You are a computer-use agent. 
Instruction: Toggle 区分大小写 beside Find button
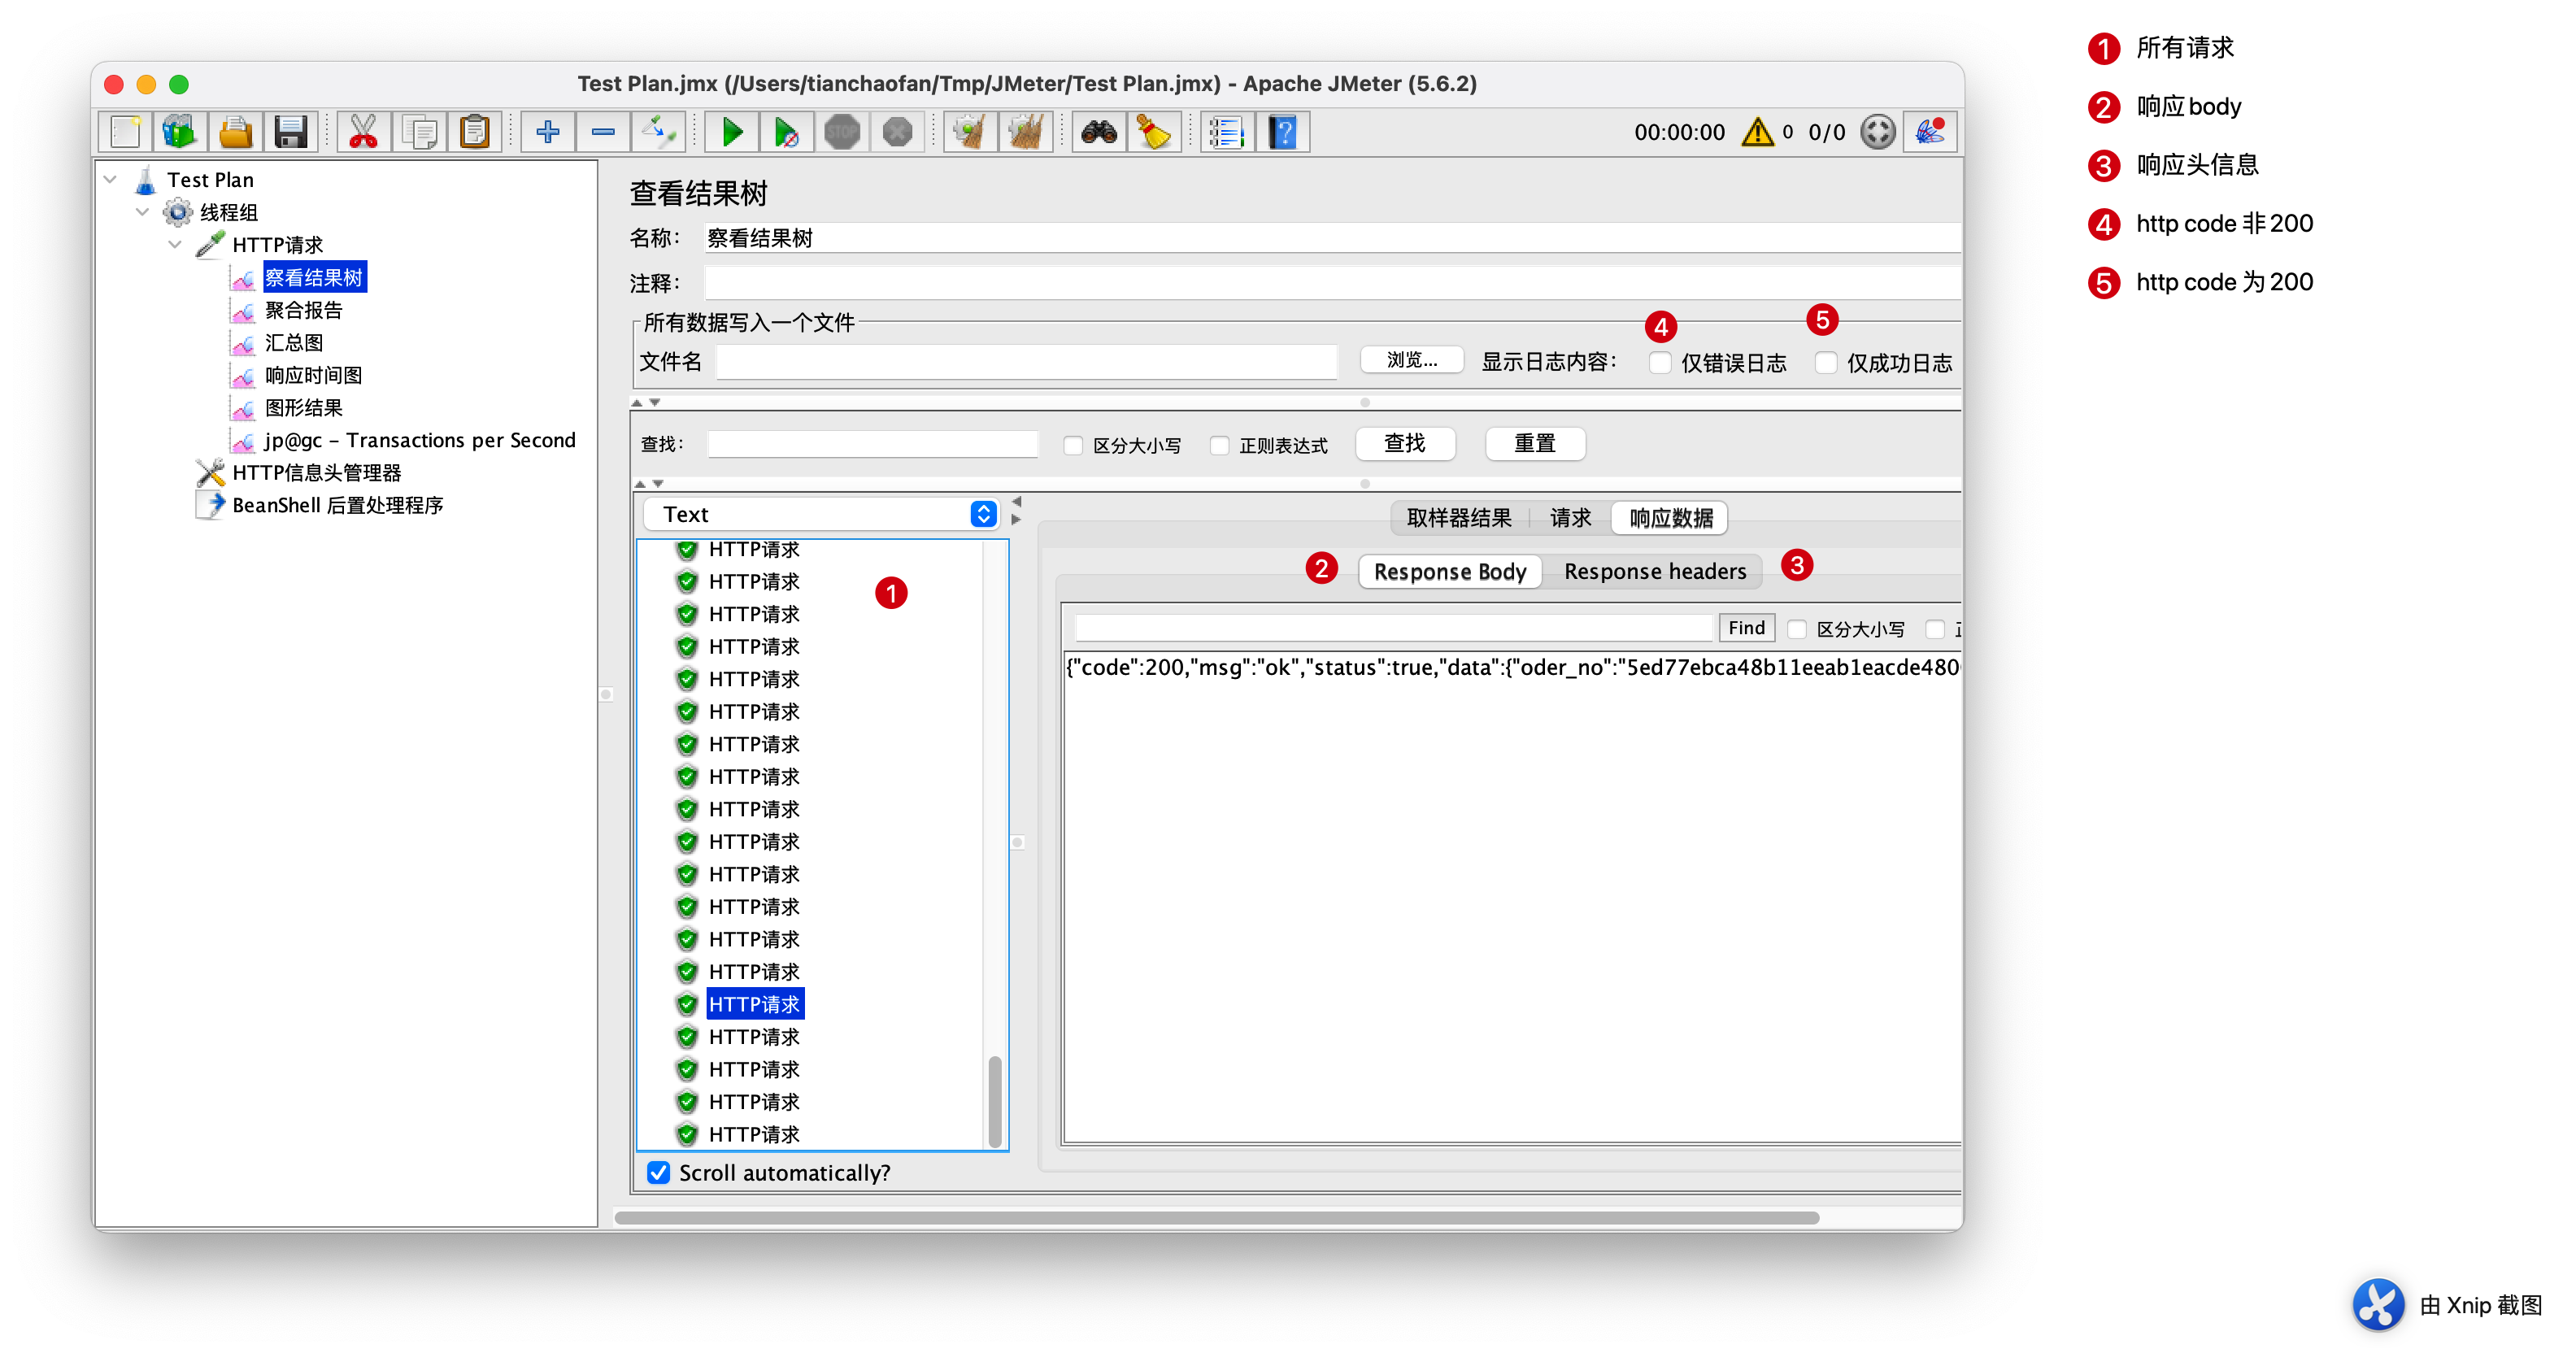click(x=1797, y=629)
